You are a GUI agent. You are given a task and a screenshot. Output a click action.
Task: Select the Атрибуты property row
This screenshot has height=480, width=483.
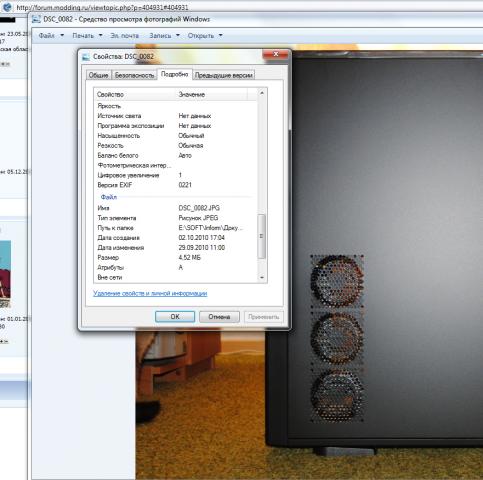coord(176,267)
